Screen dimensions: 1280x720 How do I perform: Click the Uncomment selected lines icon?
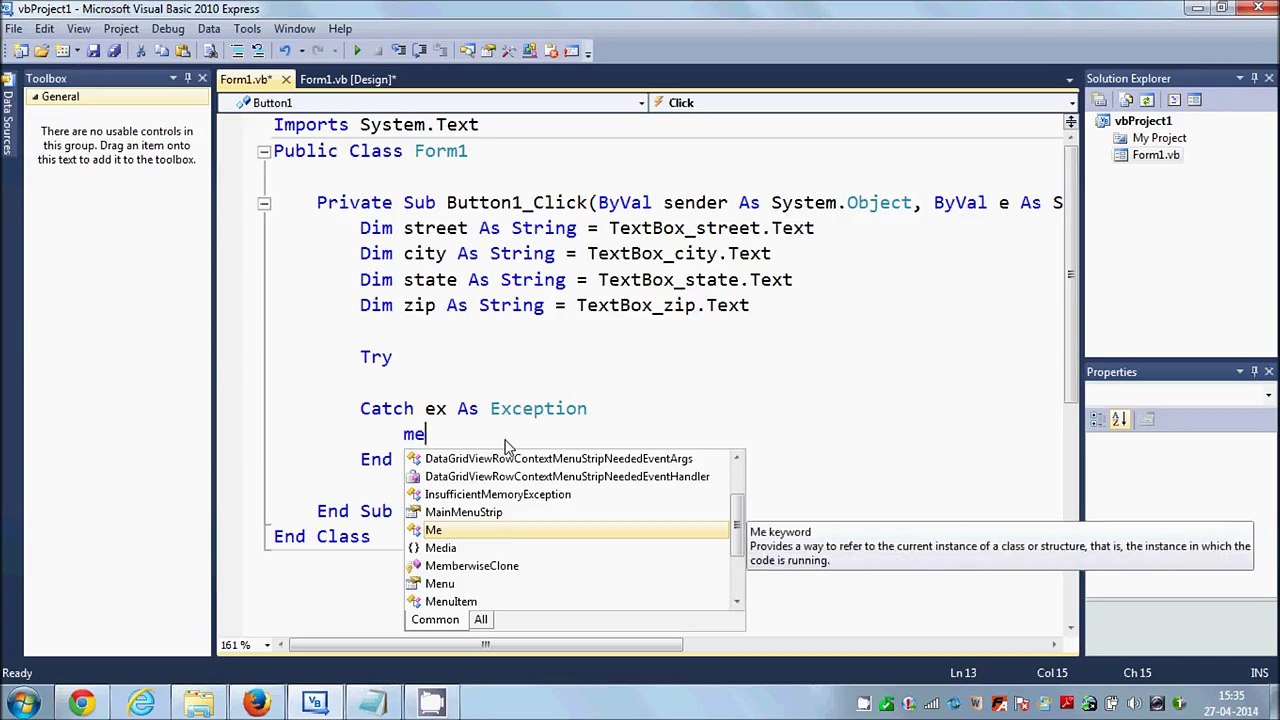coord(258,50)
